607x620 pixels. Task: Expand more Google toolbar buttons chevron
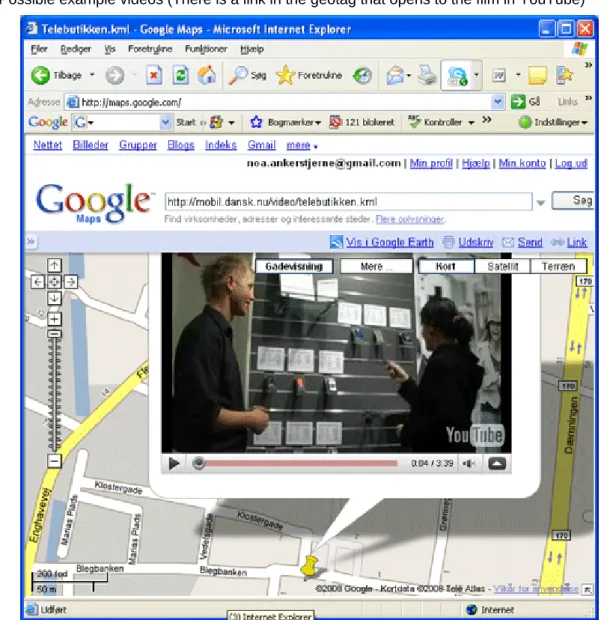coord(487,119)
